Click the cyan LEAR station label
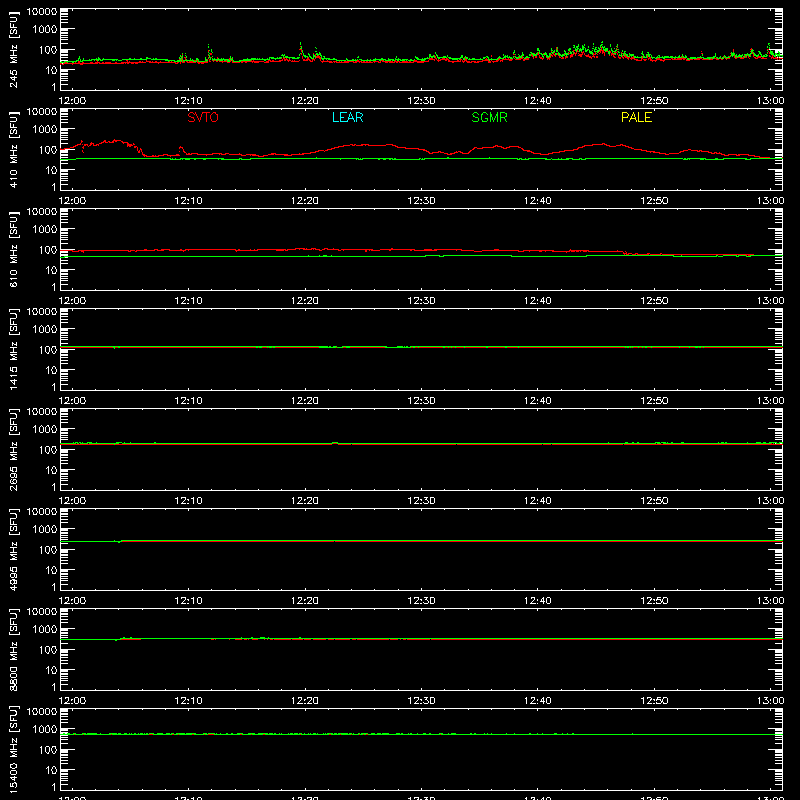800x800 pixels. point(347,117)
